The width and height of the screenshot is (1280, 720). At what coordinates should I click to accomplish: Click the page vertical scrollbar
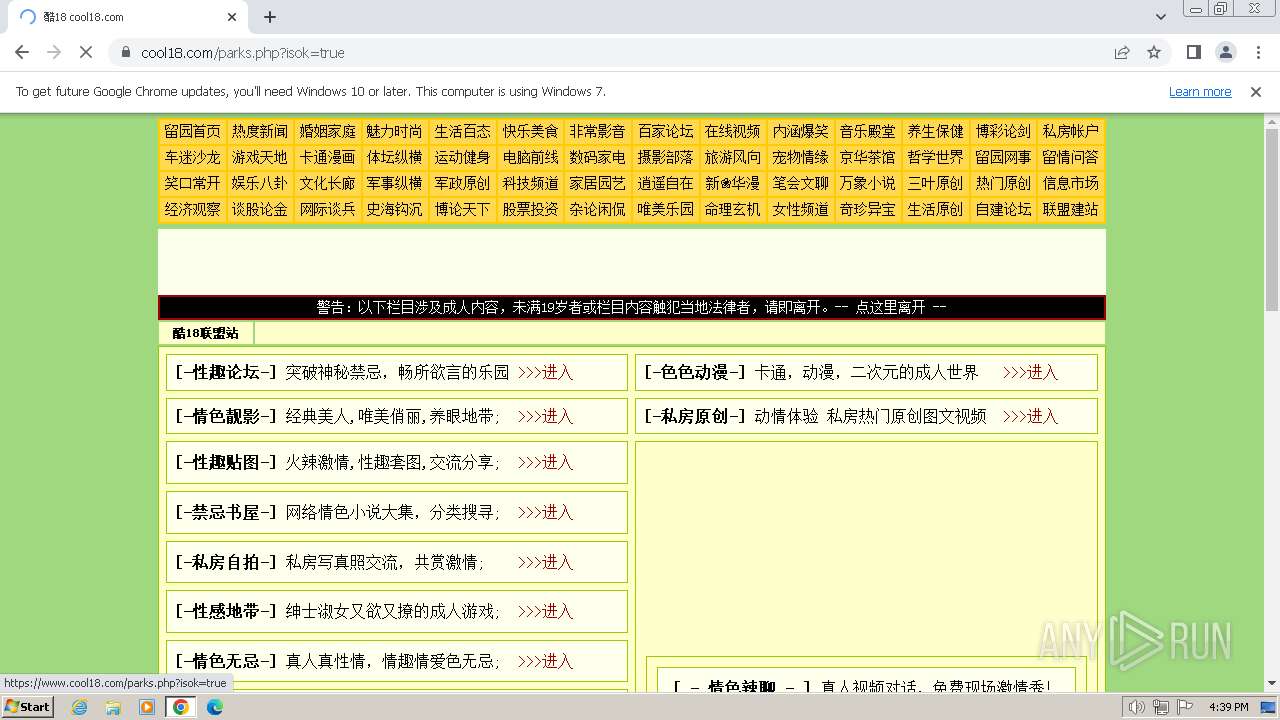click(x=1272, y=220)
